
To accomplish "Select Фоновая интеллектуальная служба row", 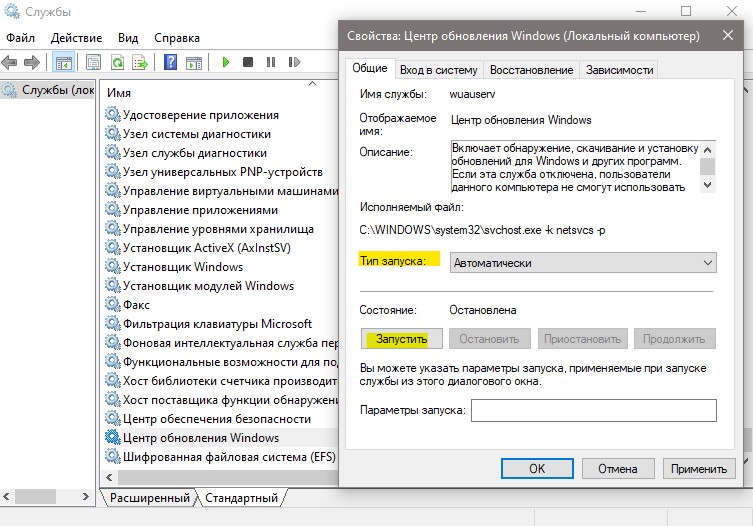I will pyautogui.click(x=221, y=343).
